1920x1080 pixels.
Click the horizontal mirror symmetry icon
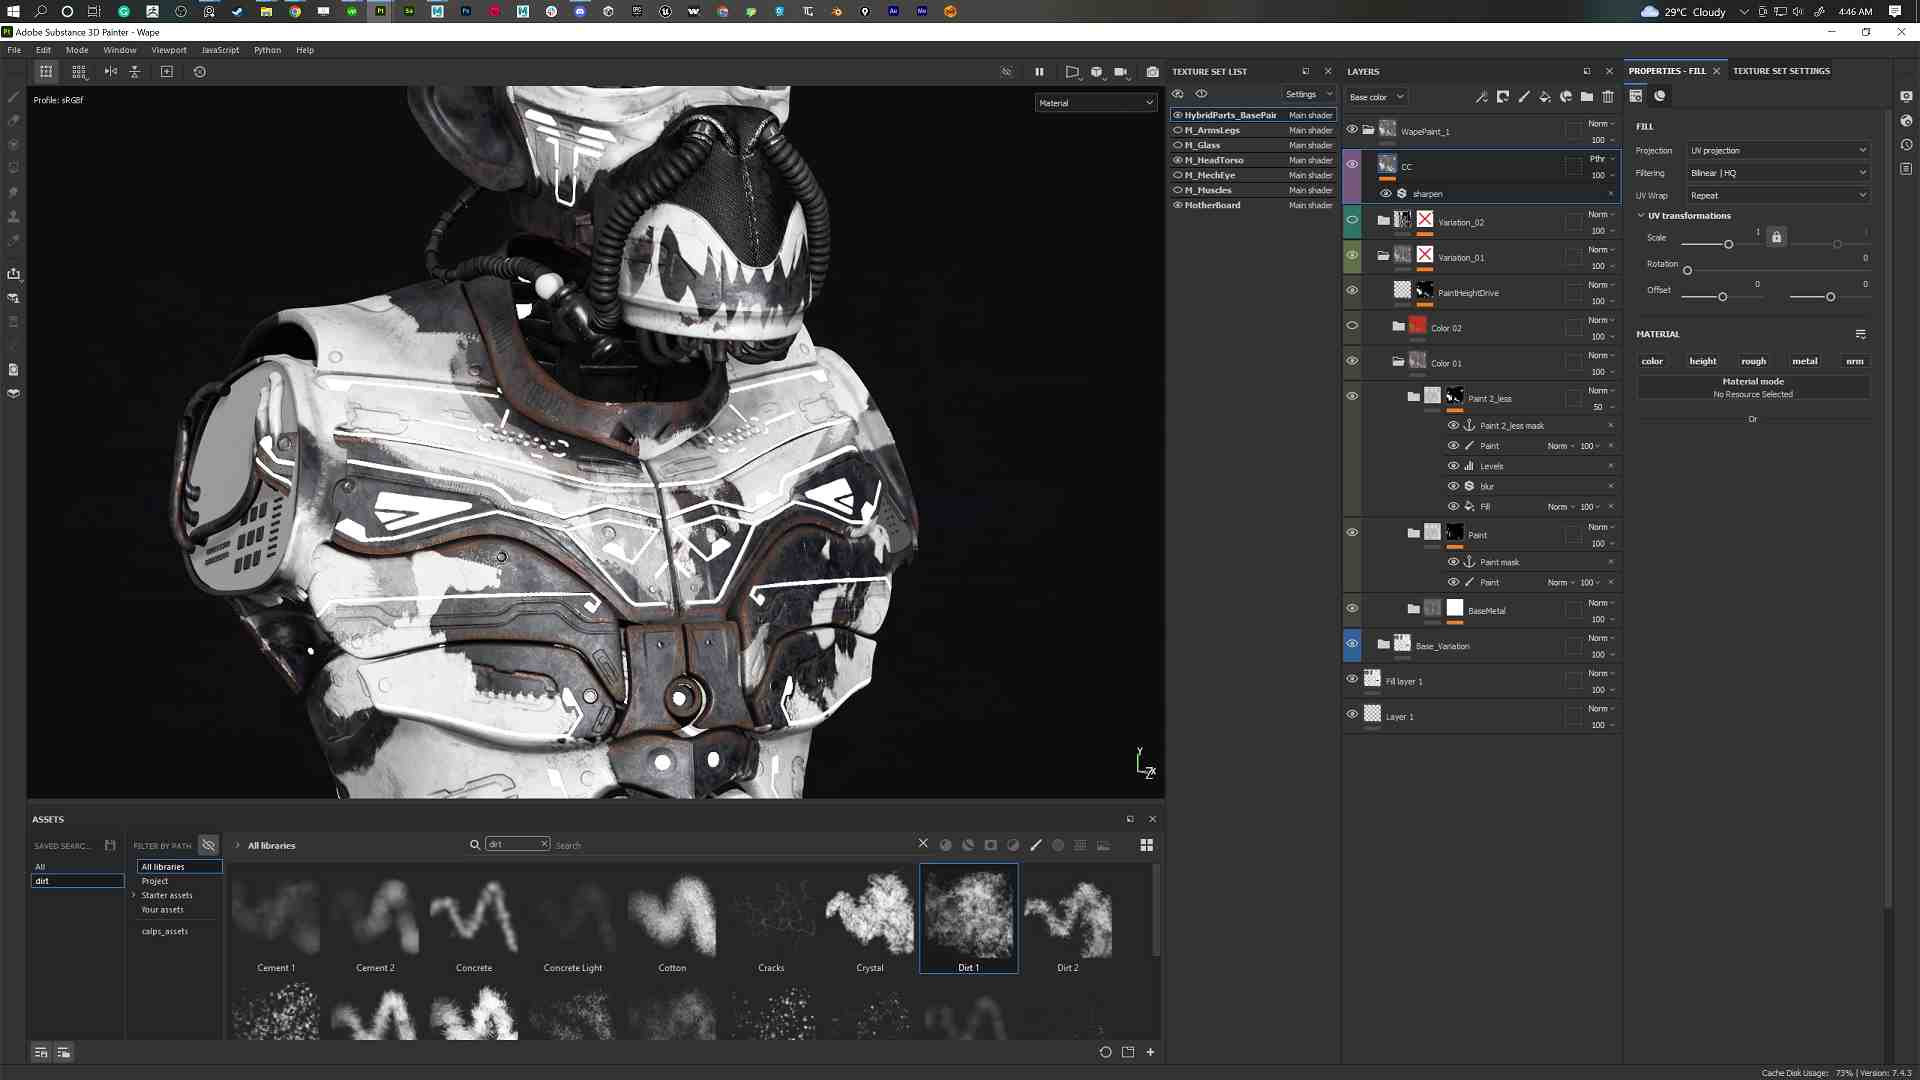click(111, 72)
